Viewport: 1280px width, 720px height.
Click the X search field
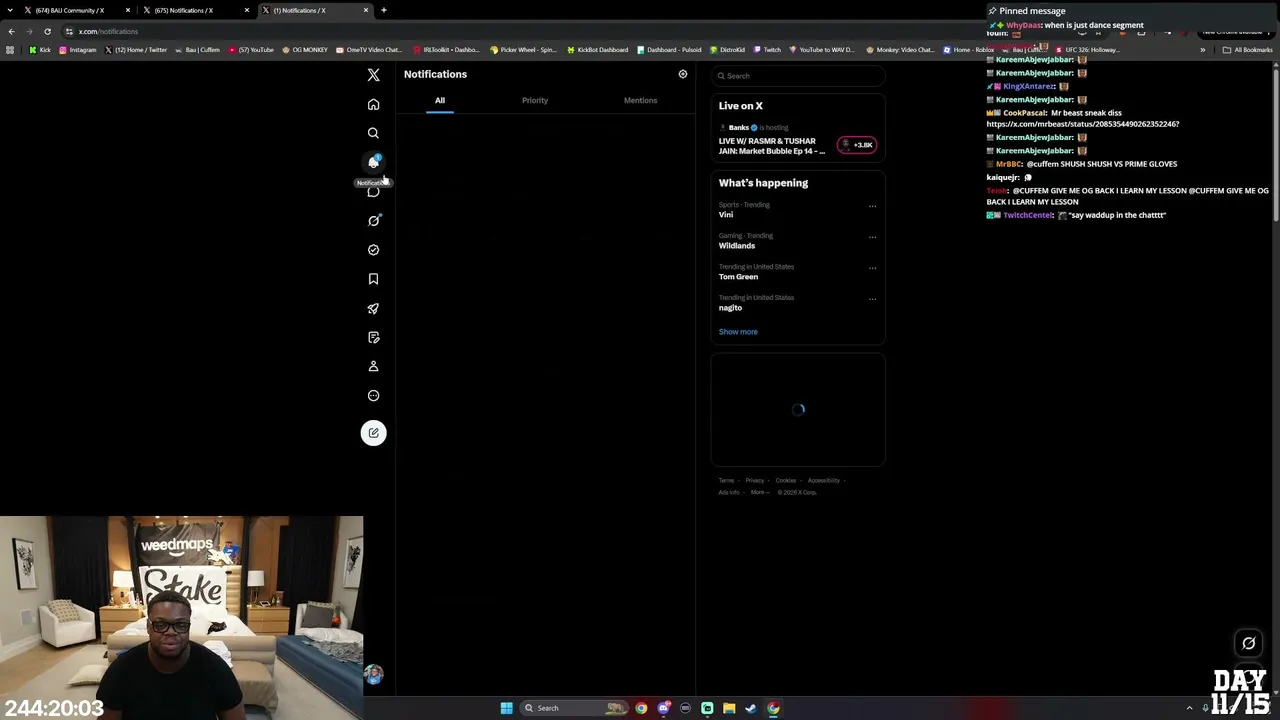coord(798,76)
